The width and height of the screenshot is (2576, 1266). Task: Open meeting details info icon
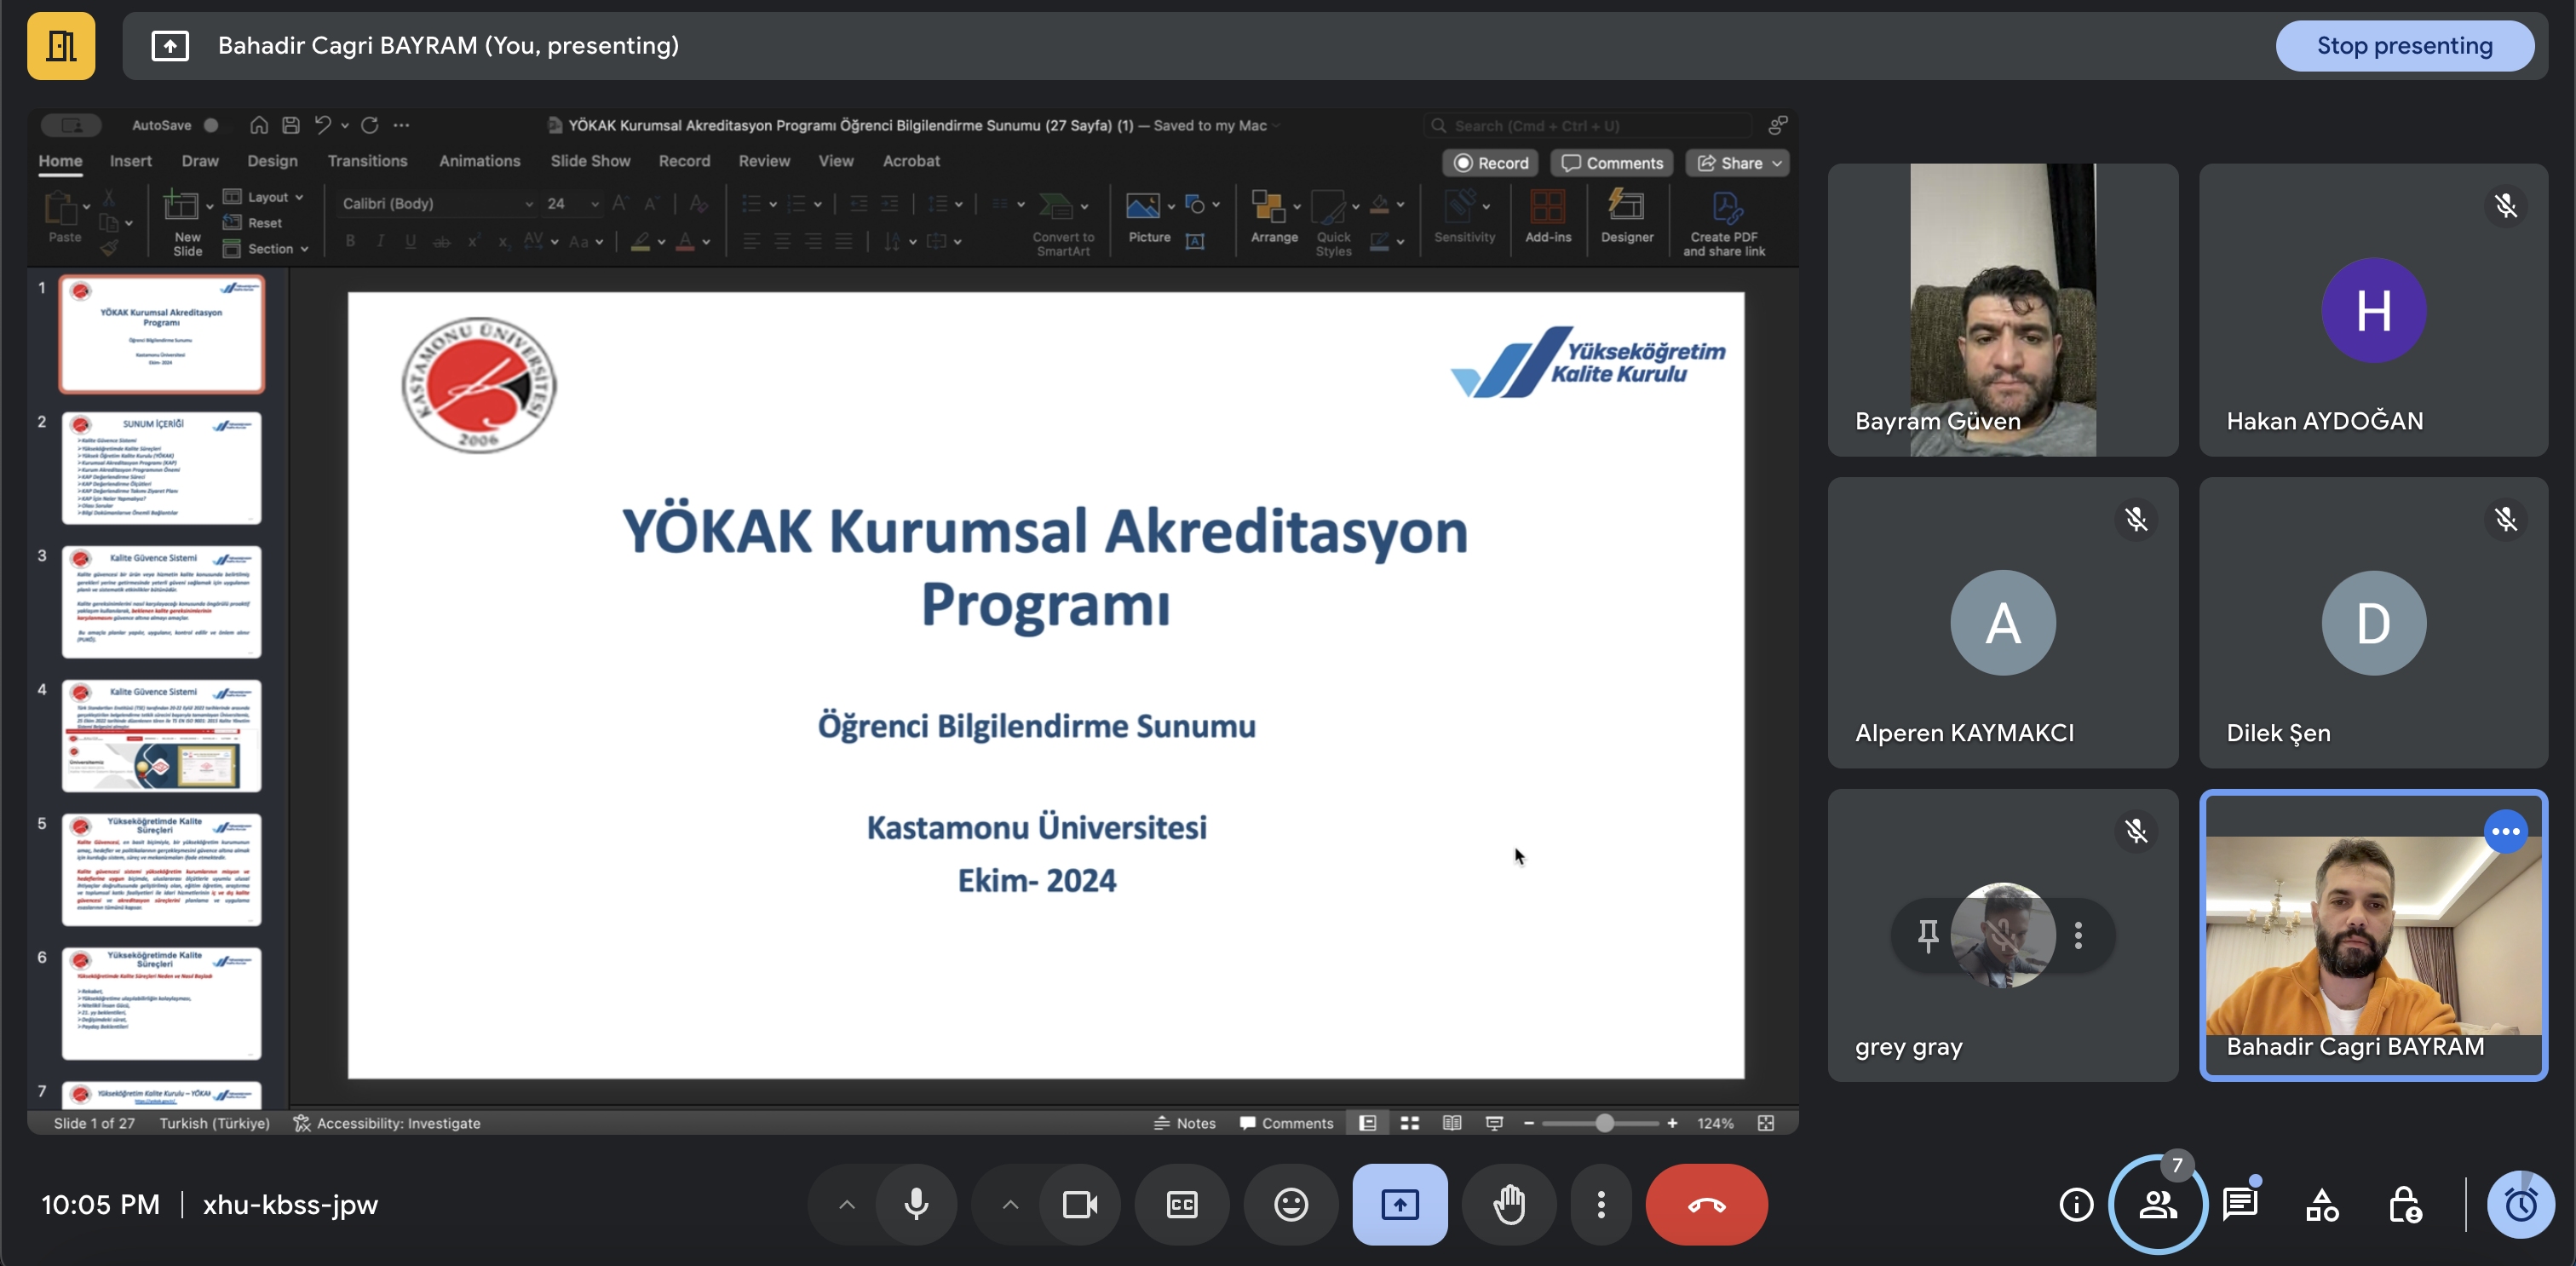pos(2076,1204)
